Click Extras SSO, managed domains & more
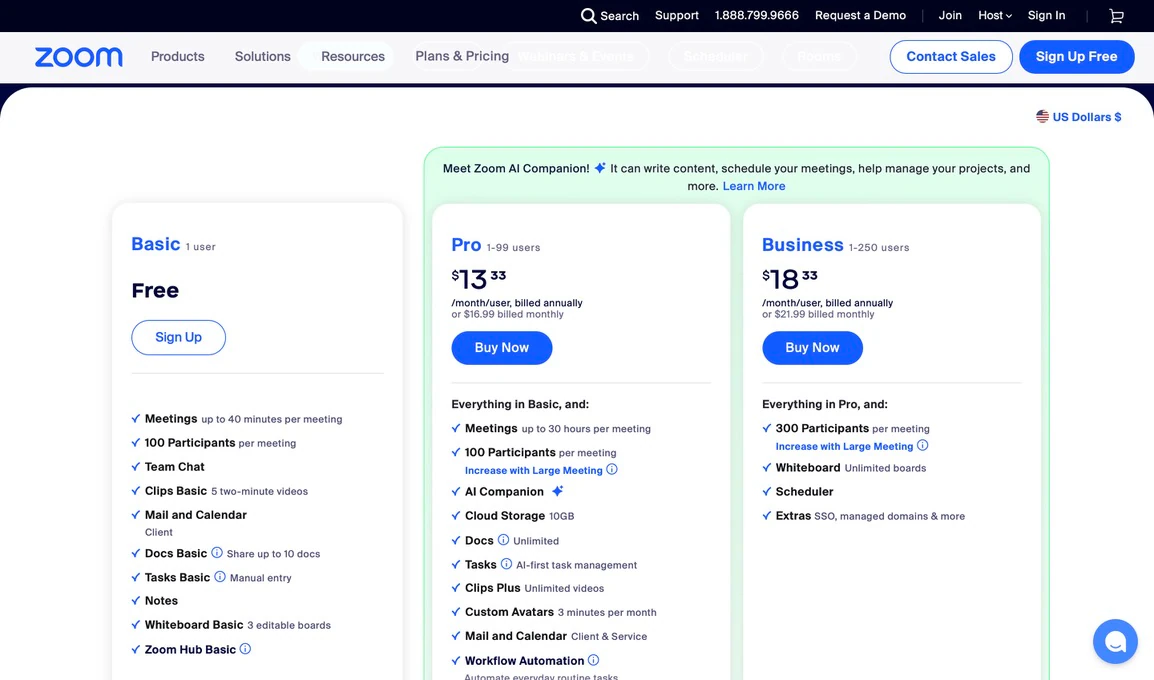 coord(870,516)
